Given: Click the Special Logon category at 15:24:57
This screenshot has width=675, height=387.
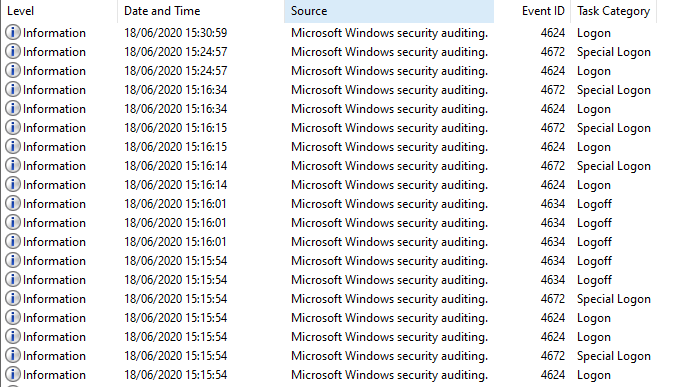Looking at the screenshot, I should coord(613,53).
